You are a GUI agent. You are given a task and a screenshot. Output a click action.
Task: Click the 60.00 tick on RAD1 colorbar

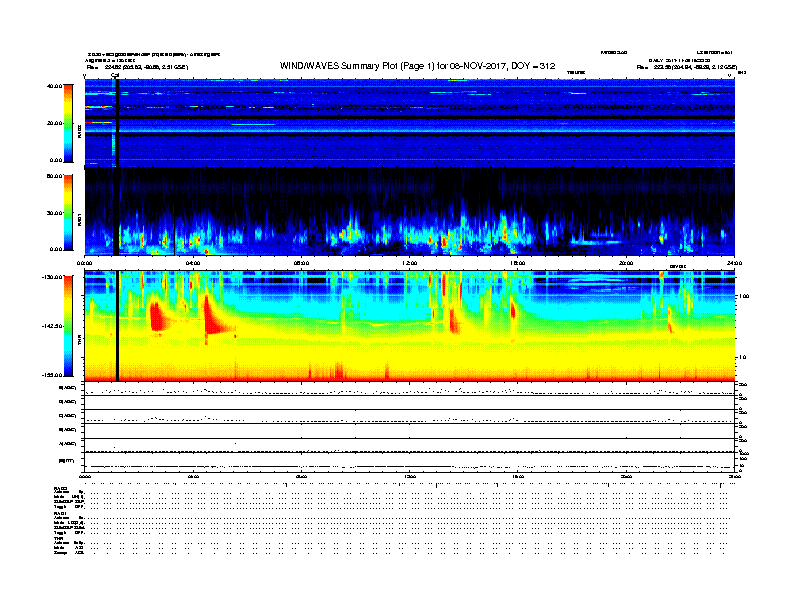tap(54, 176)
